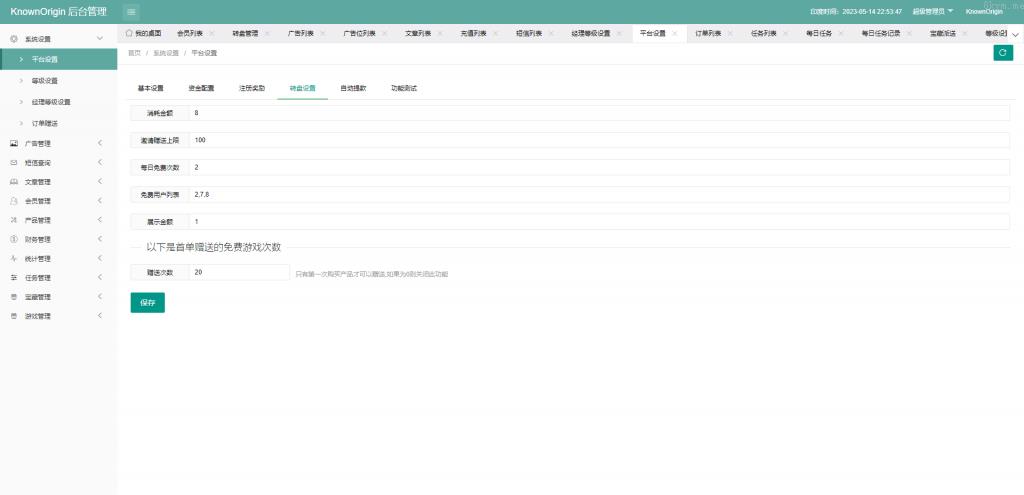The image size is (1024, 495).
Task: Collapse the 系统设置 sidebar menu
Action: 100,39
